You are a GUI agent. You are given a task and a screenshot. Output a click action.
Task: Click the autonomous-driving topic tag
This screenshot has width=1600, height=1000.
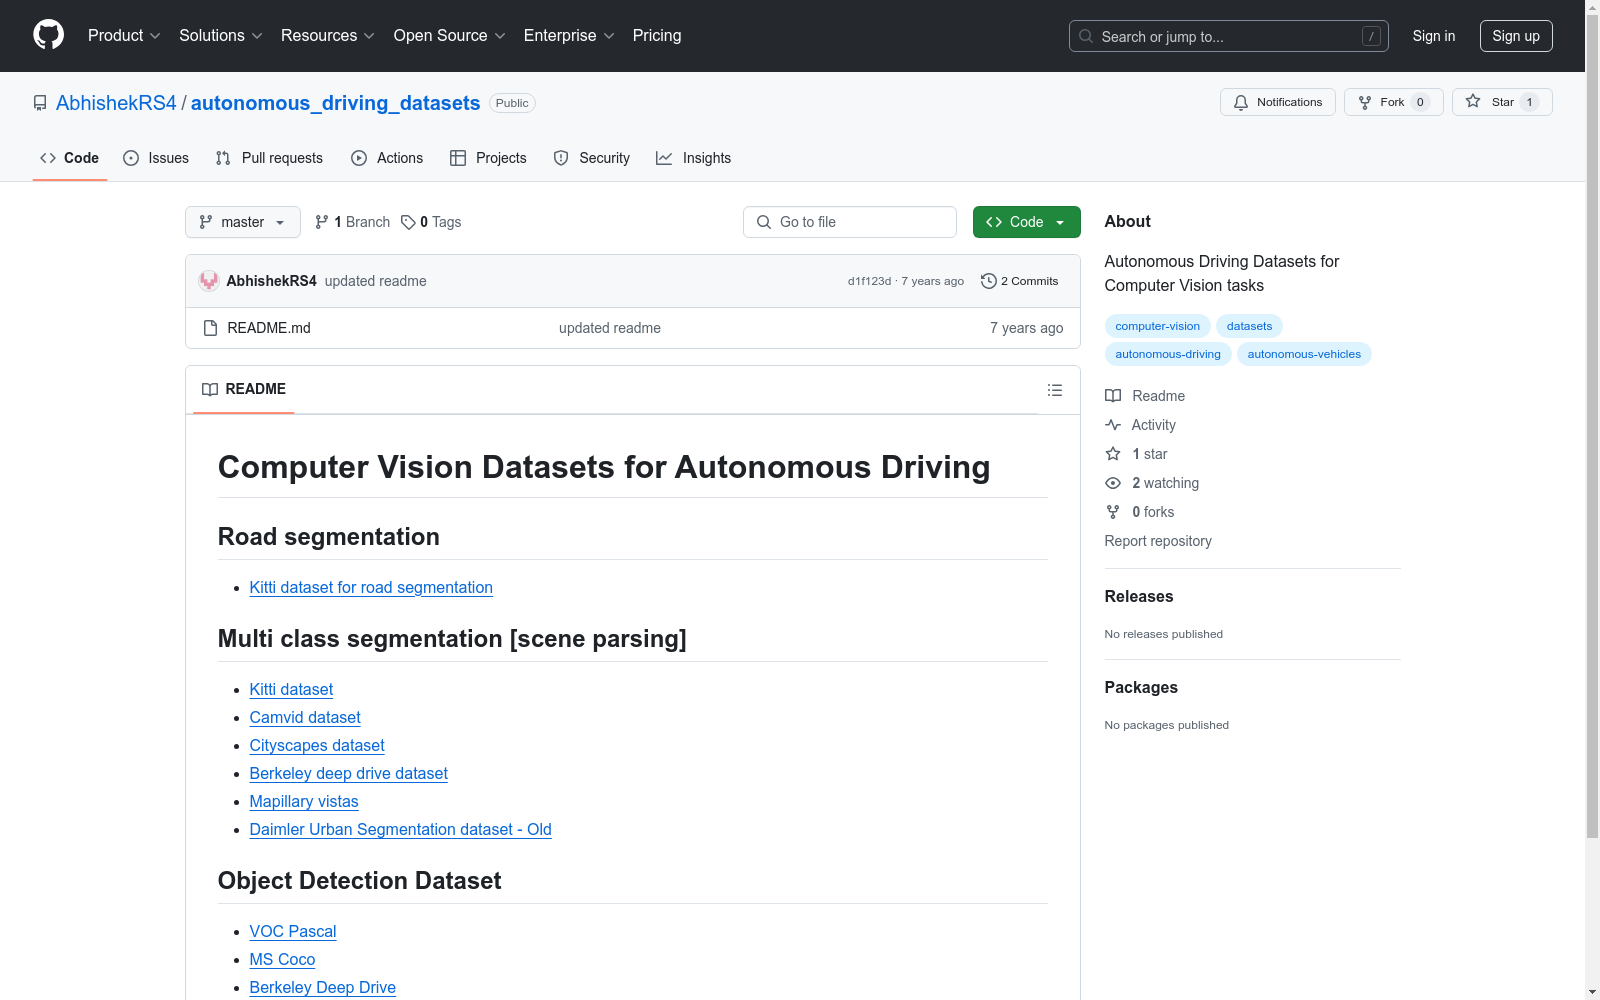coord(1168,354)
